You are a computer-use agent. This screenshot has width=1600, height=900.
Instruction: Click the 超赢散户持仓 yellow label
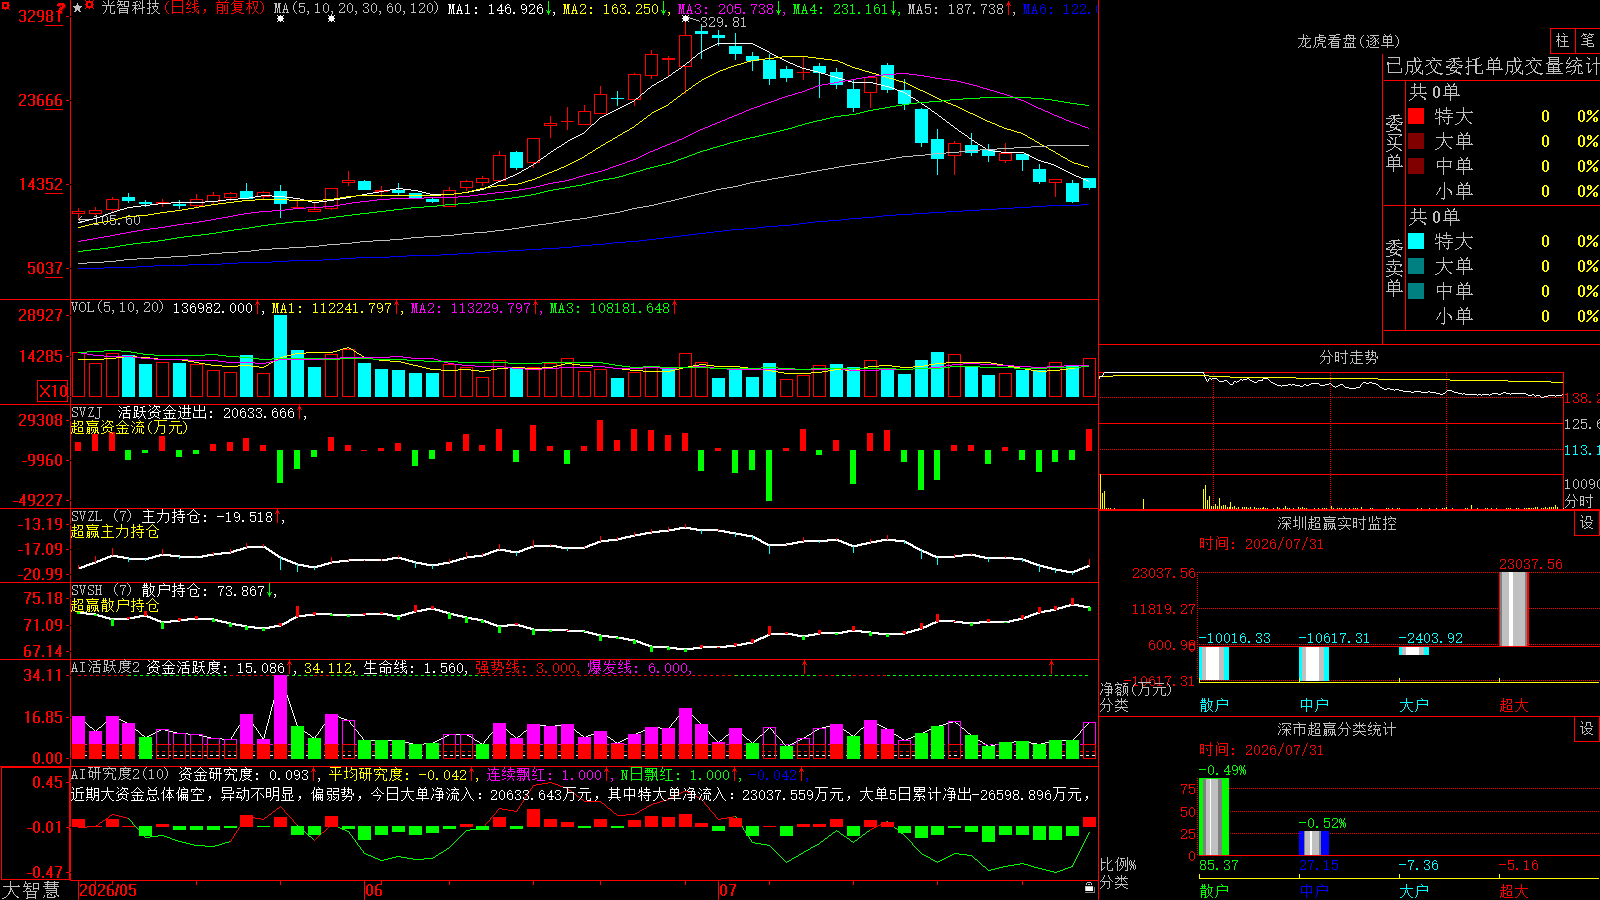pos(115,605)
